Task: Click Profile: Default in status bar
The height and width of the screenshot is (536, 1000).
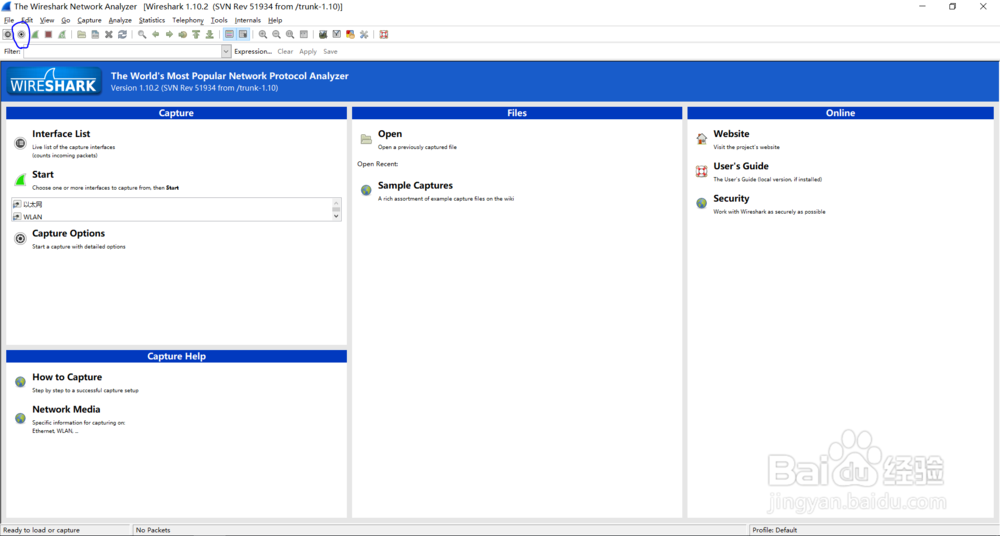Action: (775, 530)
